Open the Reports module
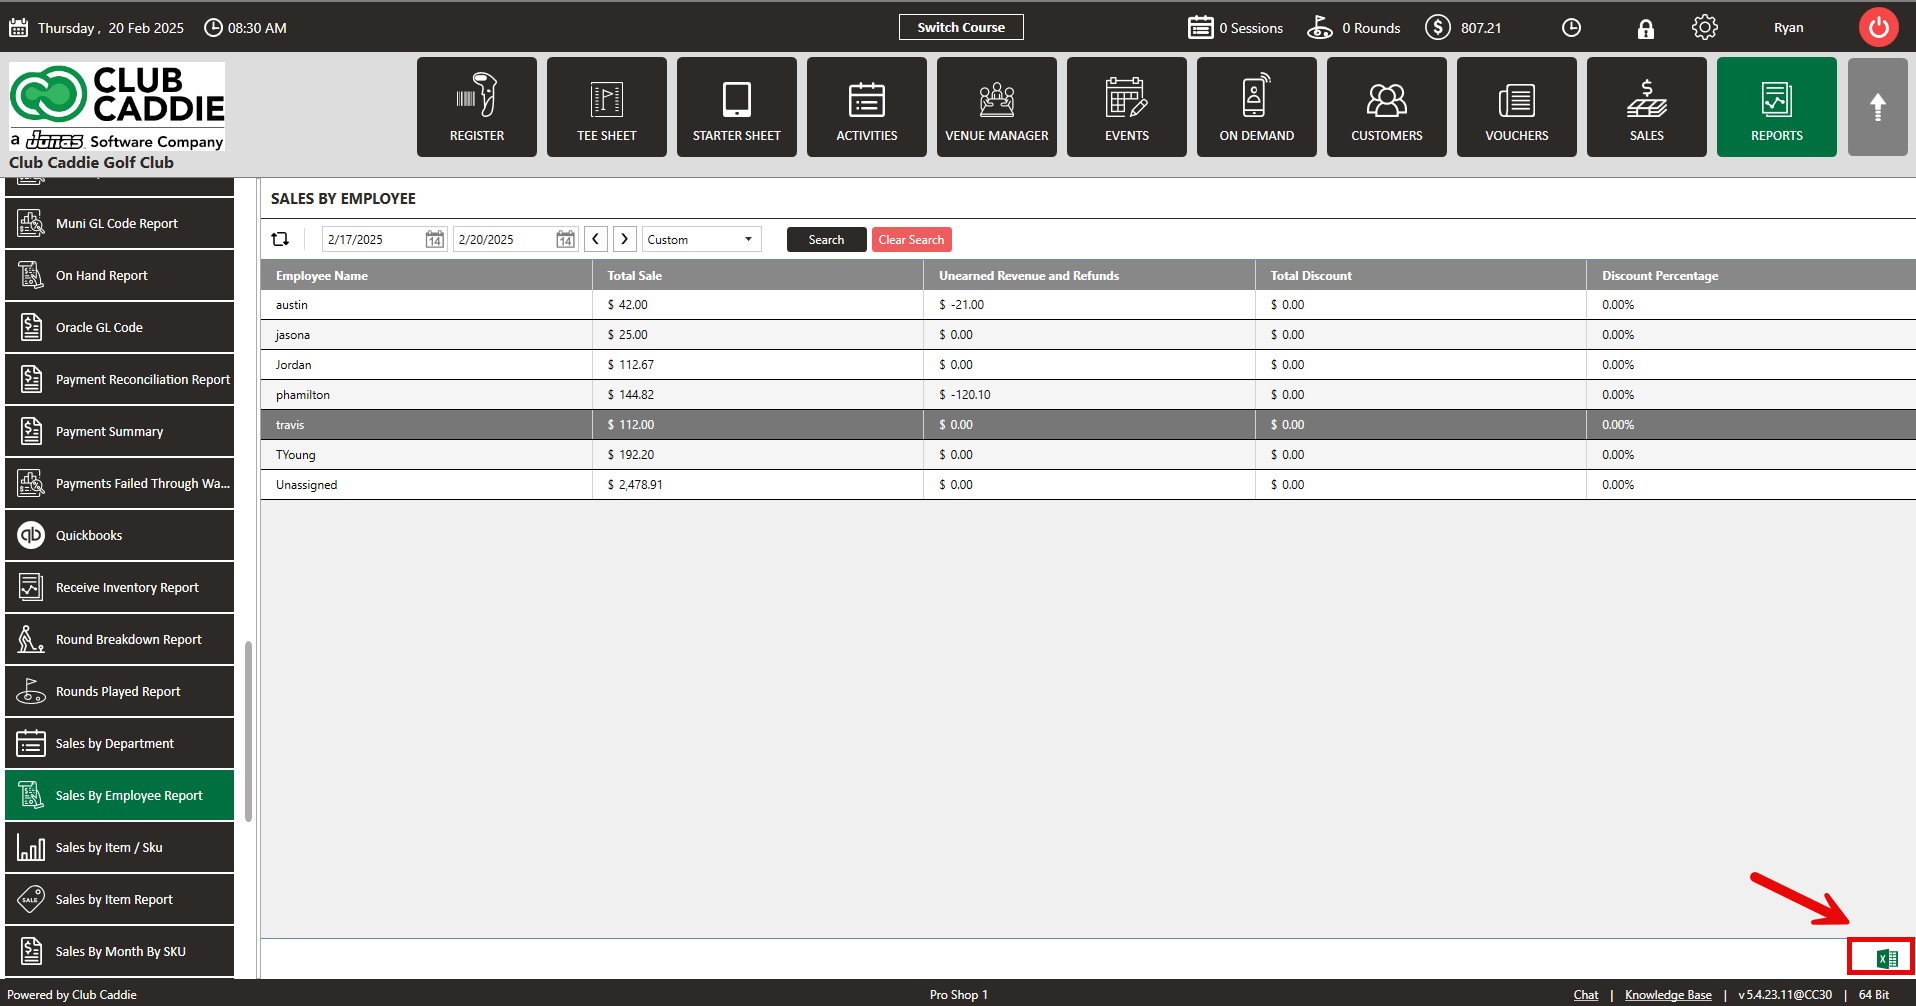The width and height of the screenshot is (1916, 1006). pyautogui.click(x=1777, y=107)
